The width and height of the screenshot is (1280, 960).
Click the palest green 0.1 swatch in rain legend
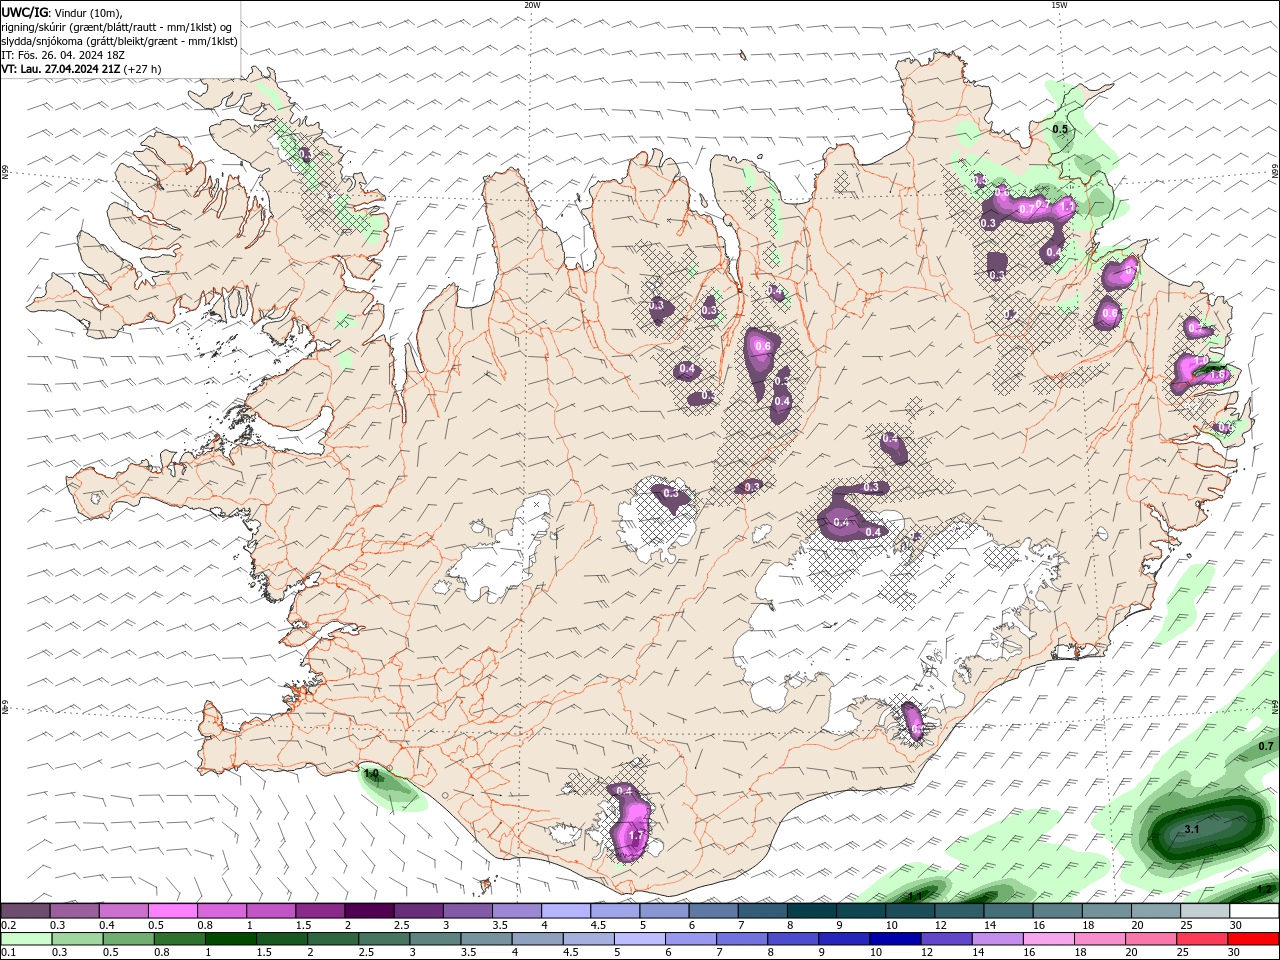(x=26, y=939)
